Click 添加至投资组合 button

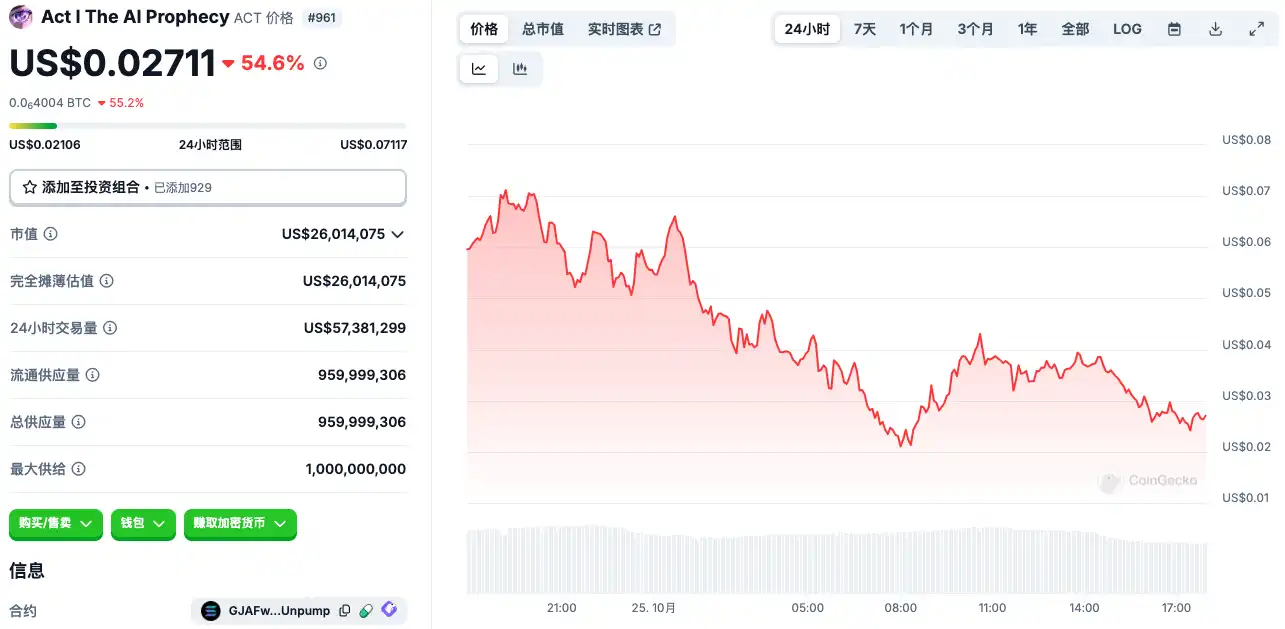point(208,187)
